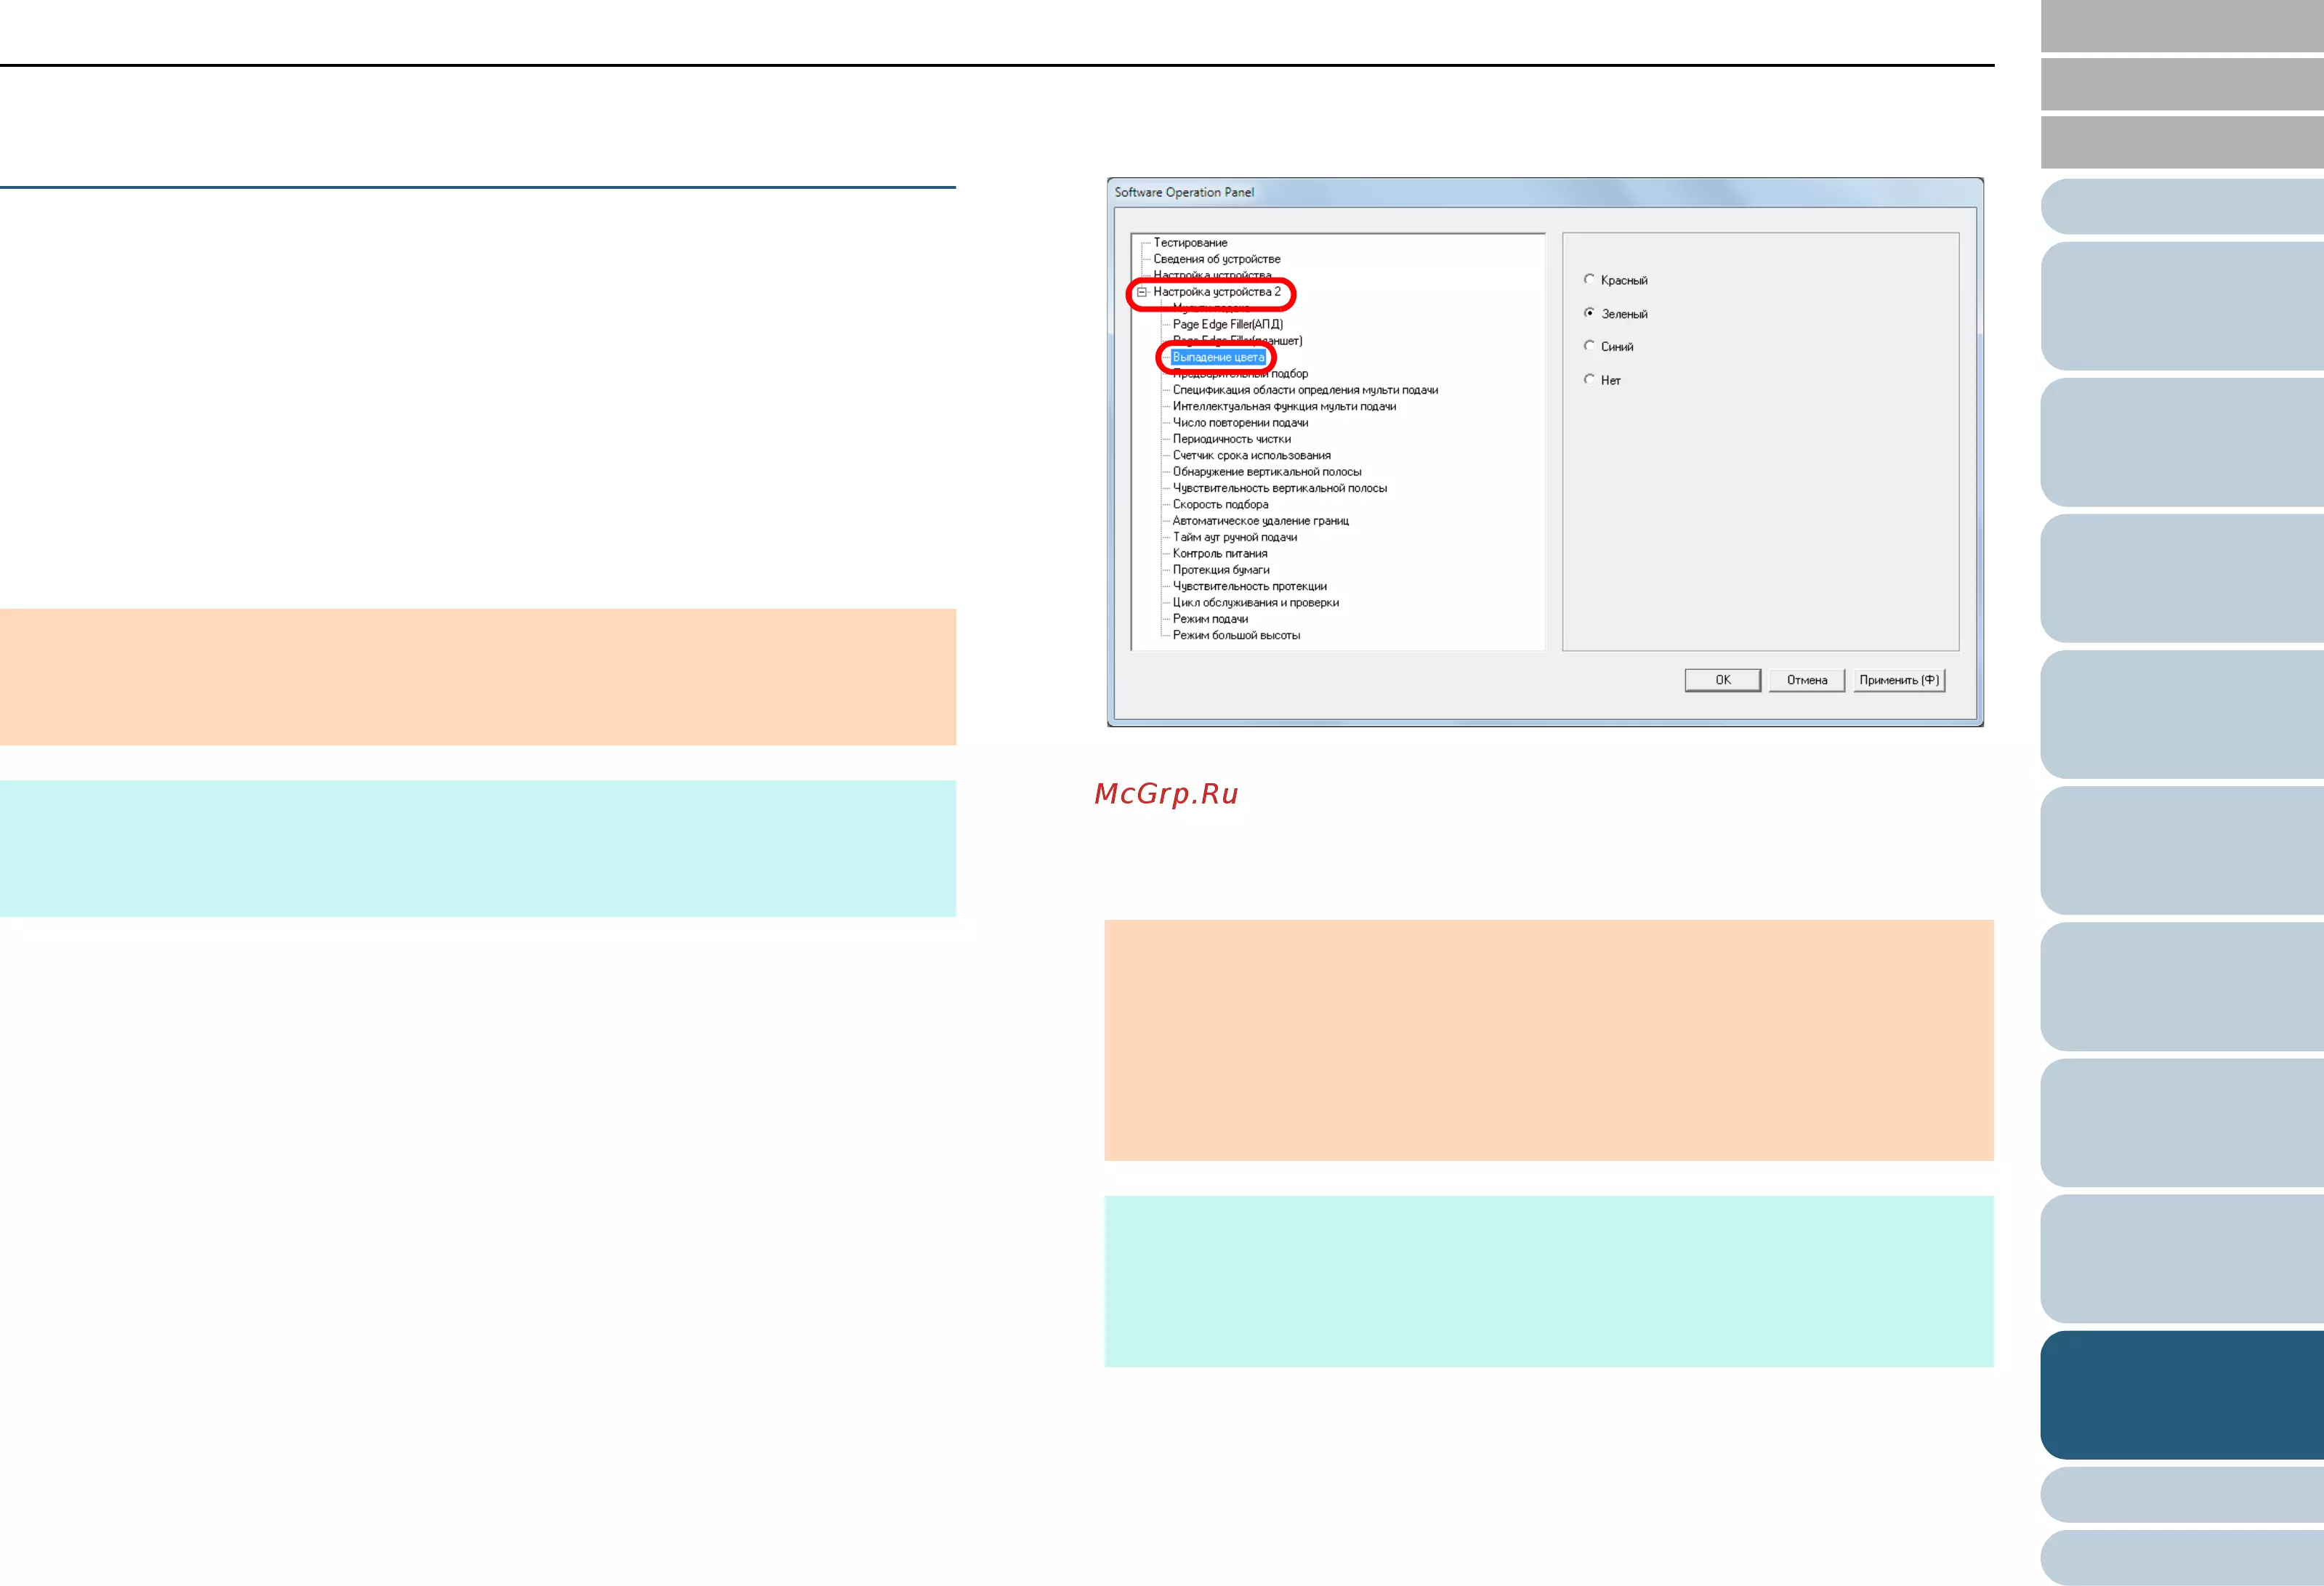Open the Тестирование tree item

click(x=1190, y=243)
